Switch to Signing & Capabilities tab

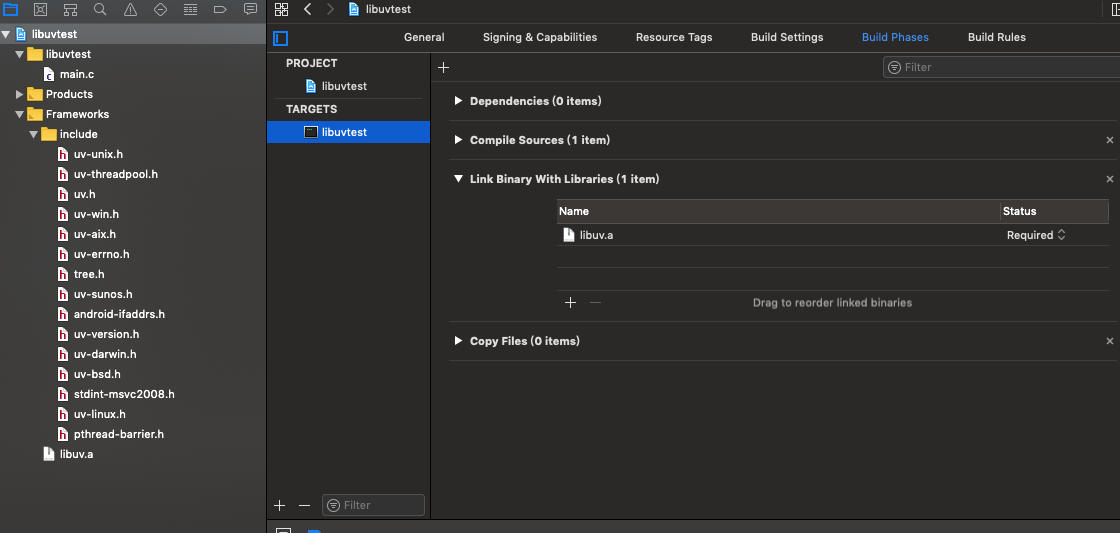[x=540, y=37]
